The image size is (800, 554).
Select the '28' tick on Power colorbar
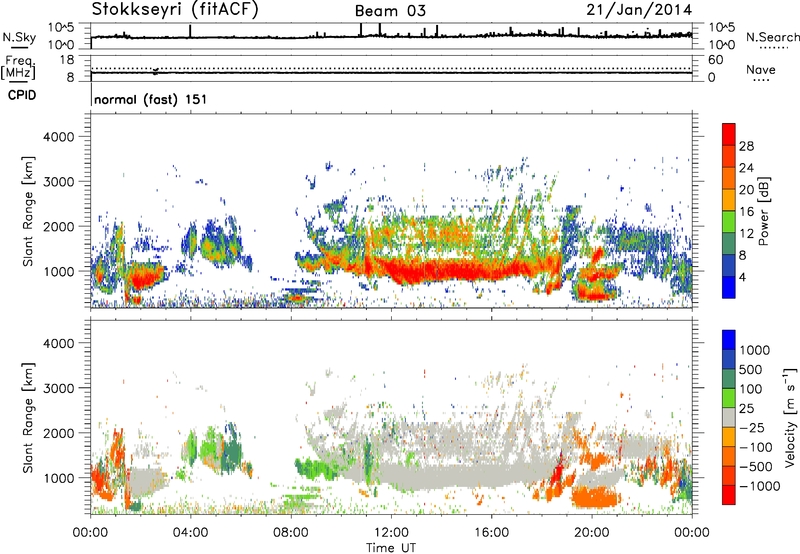(x=746, y=146)
